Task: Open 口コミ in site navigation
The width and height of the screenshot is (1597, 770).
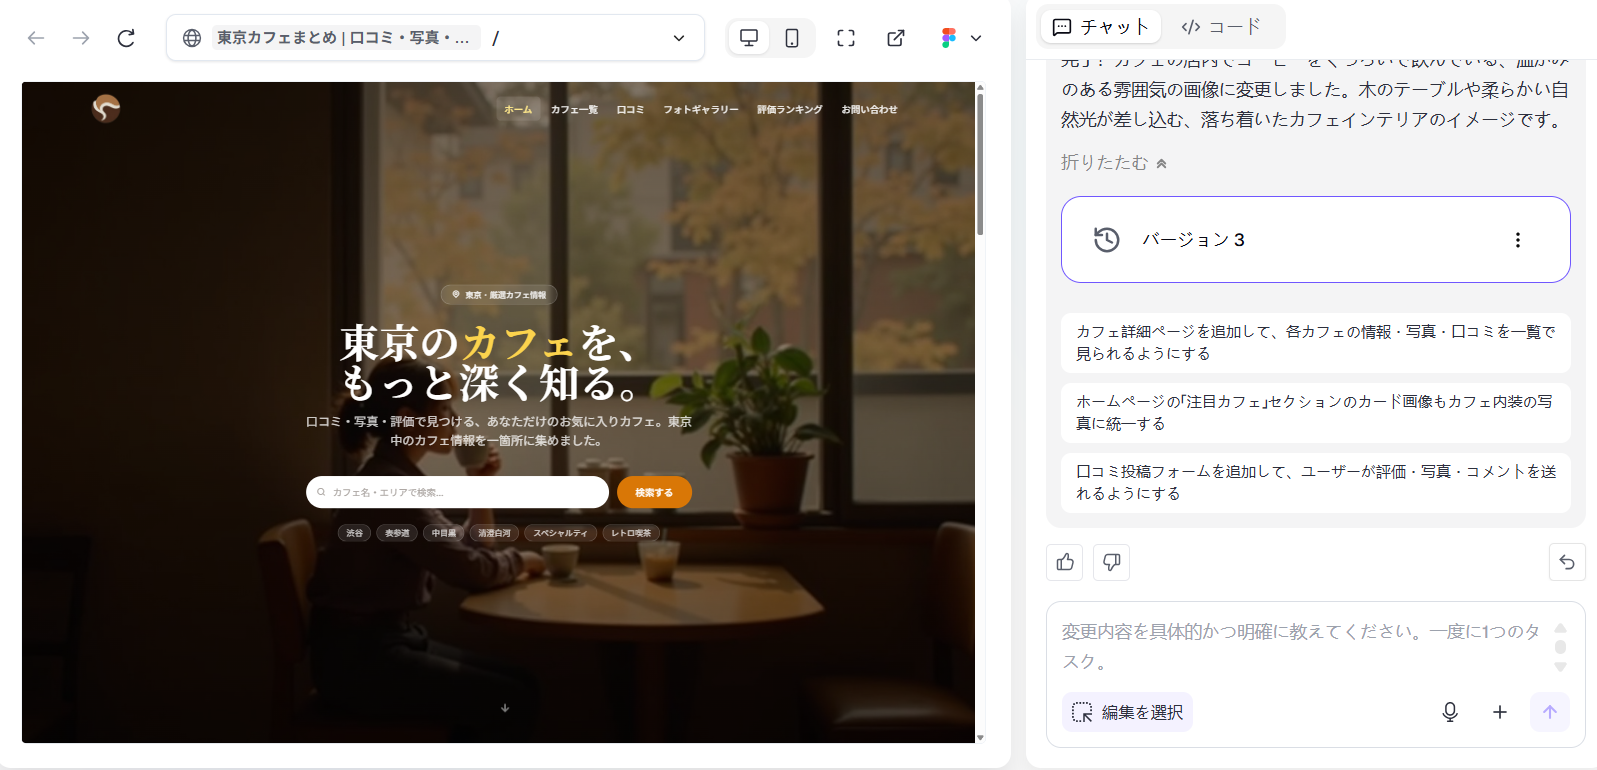Action: (x=630, y=110)
